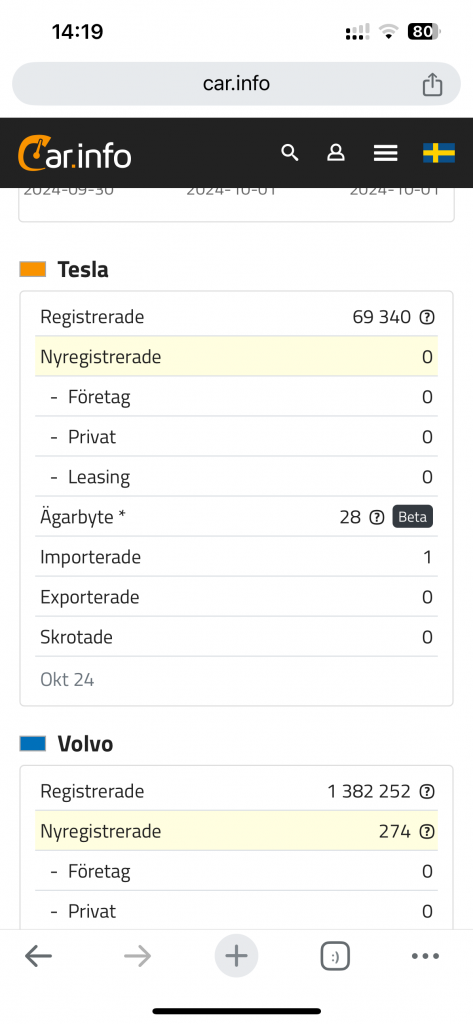Open browser more options menu
Screen dimensions: 473x1024
point(425,957)
